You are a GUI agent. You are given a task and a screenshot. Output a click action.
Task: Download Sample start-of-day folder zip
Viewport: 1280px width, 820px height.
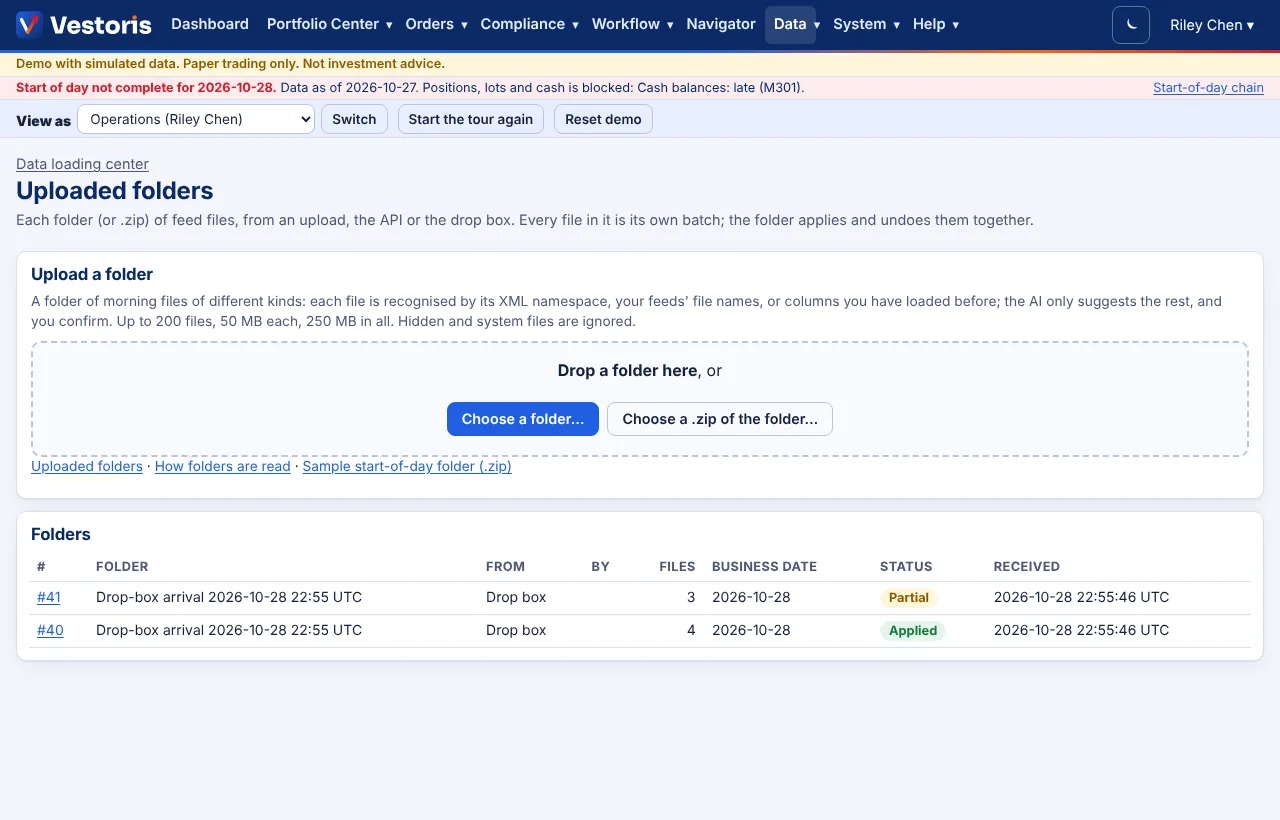[x=407, y=466]
